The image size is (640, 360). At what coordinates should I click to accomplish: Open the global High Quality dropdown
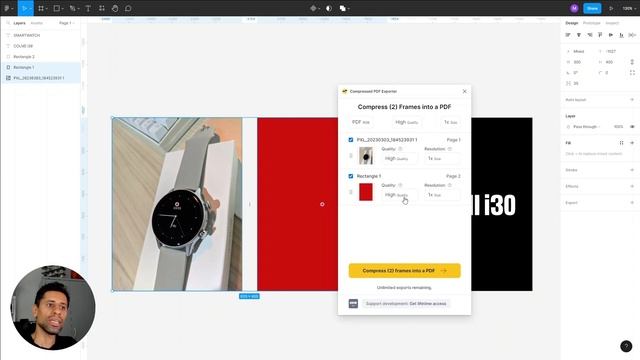407,122
